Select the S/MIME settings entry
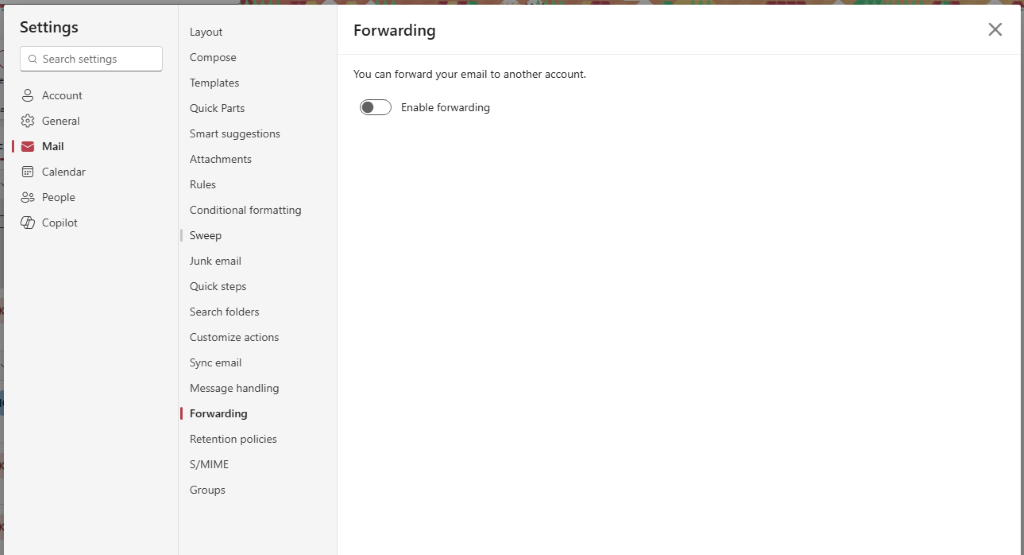The height and width of the screenshot is (555, 1024). coord(209,465)
